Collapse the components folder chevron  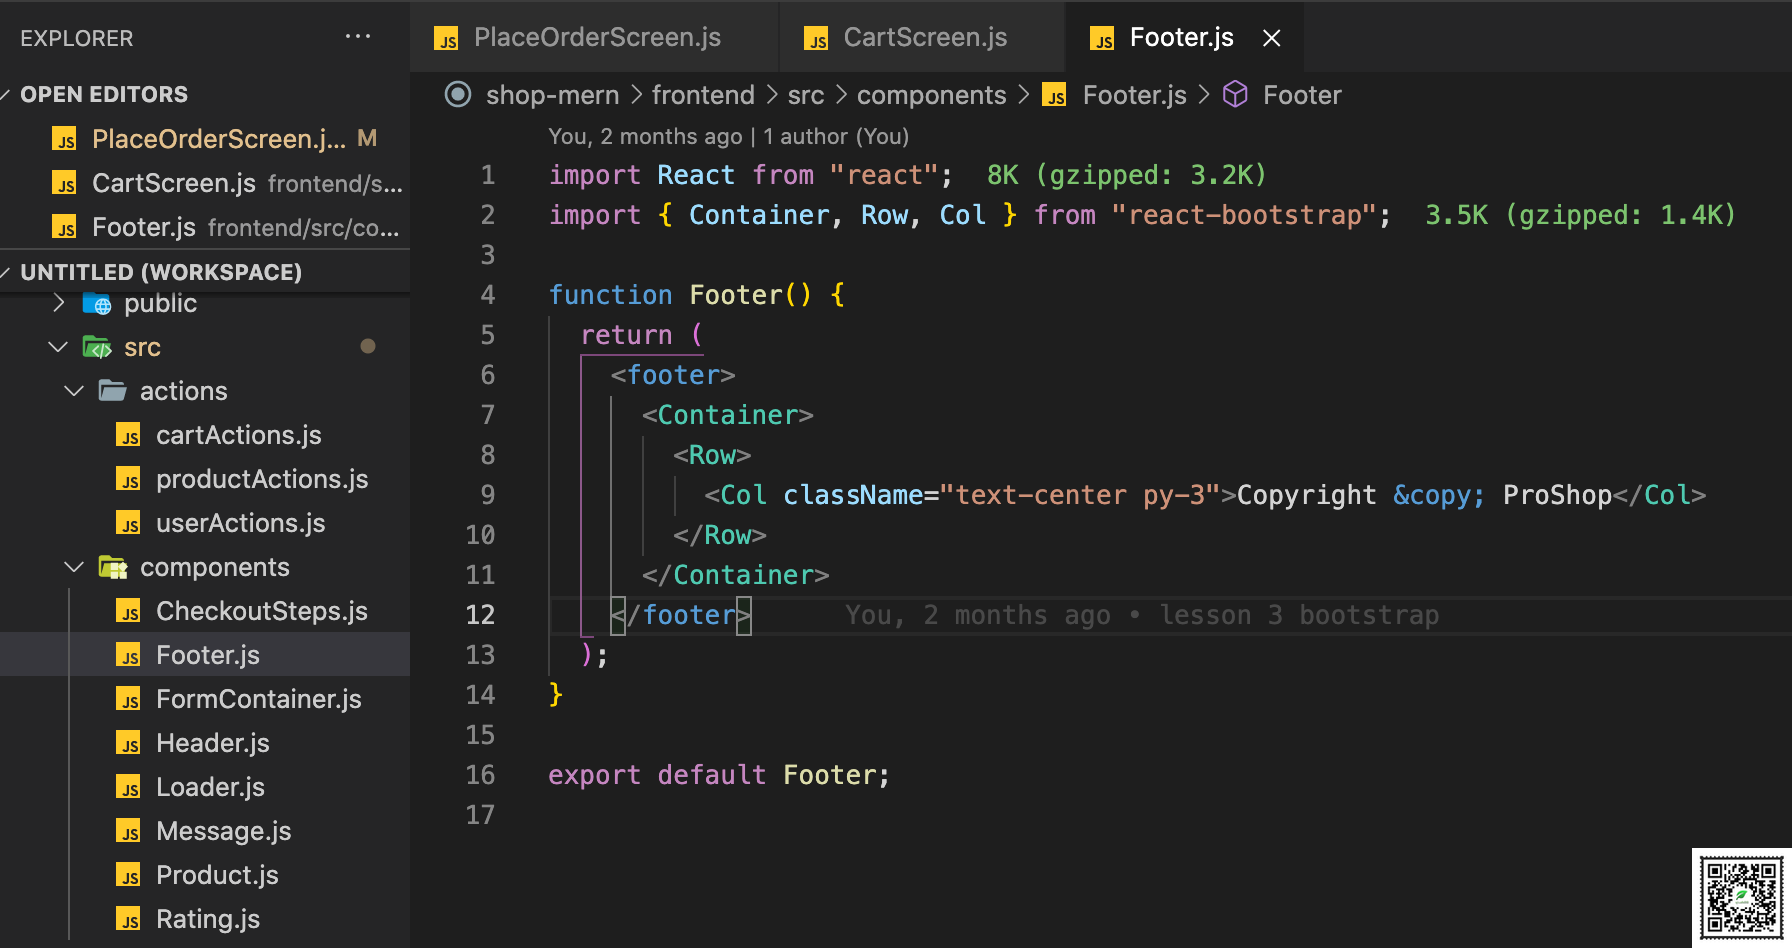click(74, 567)
